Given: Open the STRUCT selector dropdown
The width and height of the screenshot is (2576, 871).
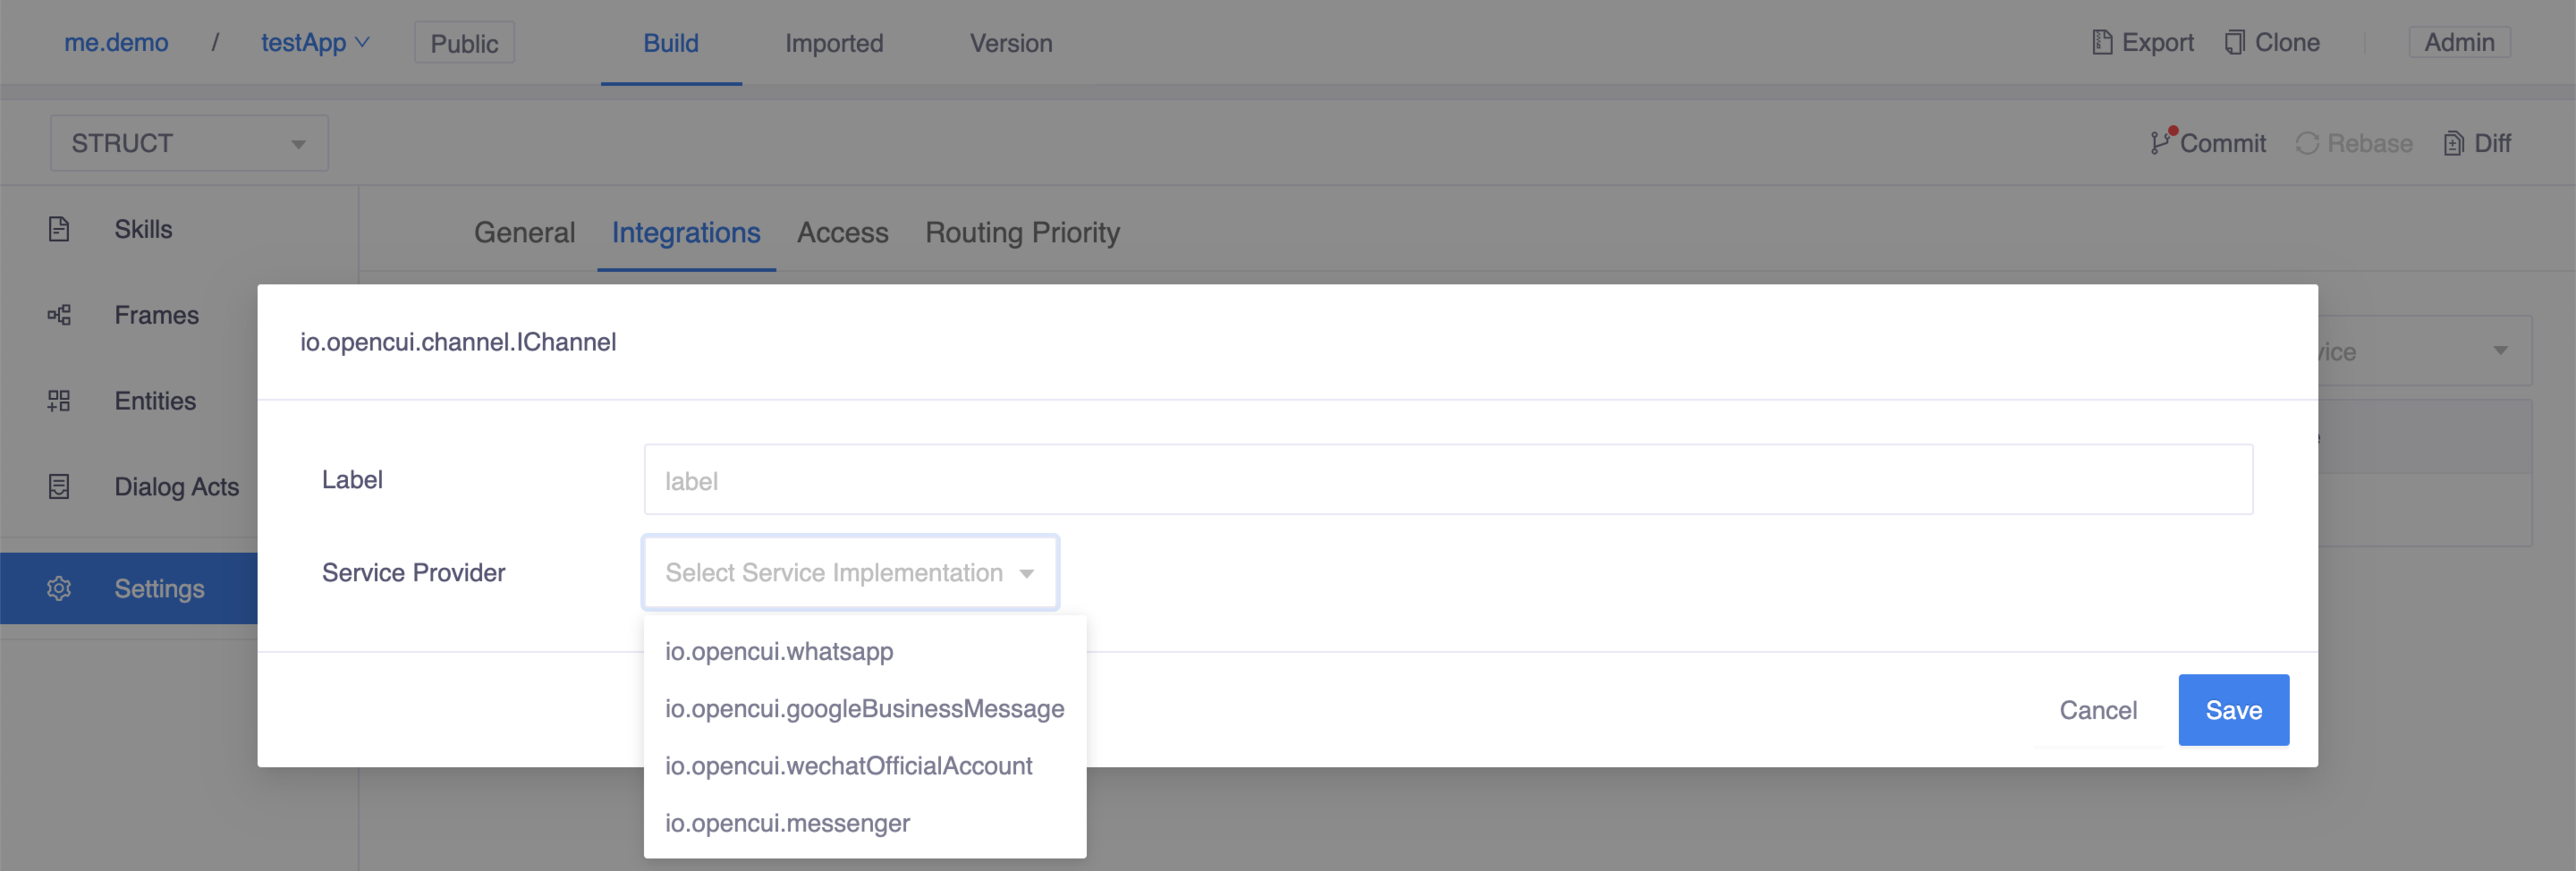Looking at the screenshot, I should coord(189,143).
